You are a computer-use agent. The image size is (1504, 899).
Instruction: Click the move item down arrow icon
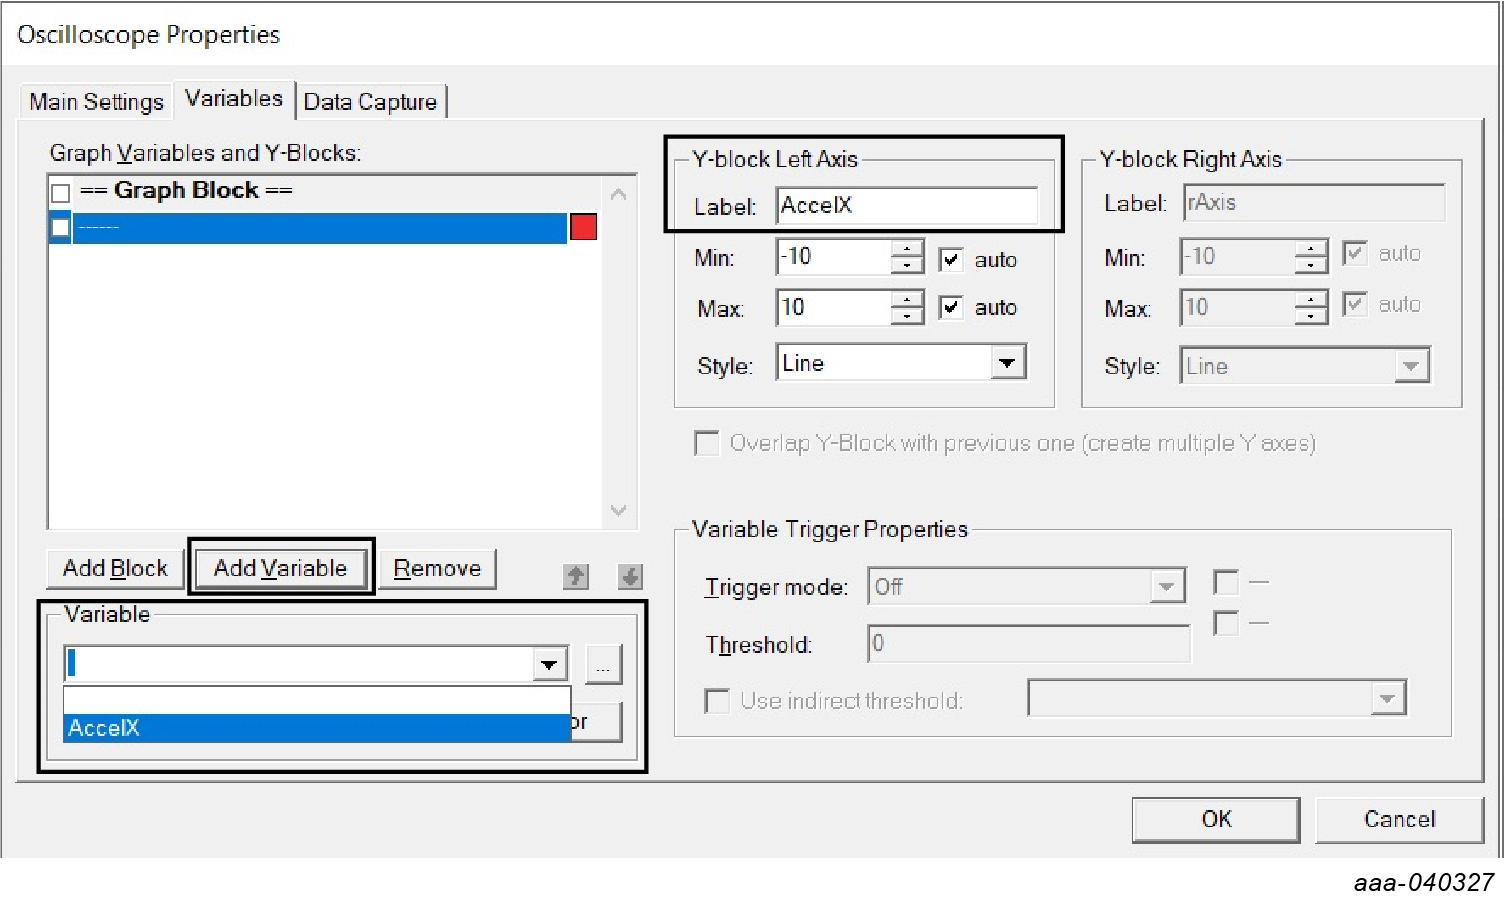click(x=630, y=576)
